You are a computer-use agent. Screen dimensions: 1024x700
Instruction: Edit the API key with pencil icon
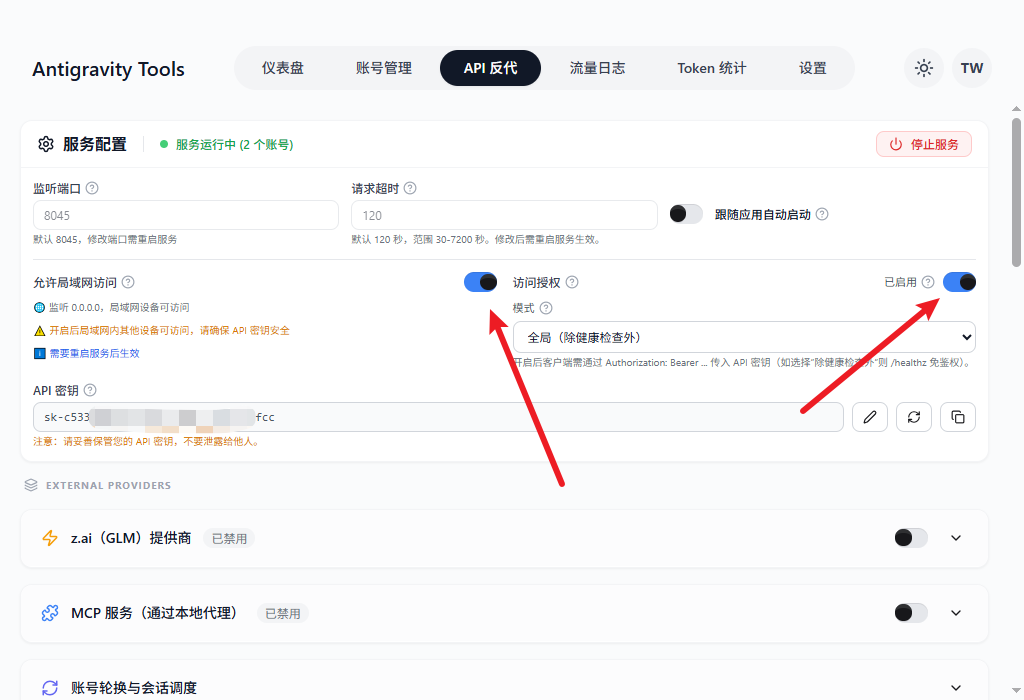[870, 417]
